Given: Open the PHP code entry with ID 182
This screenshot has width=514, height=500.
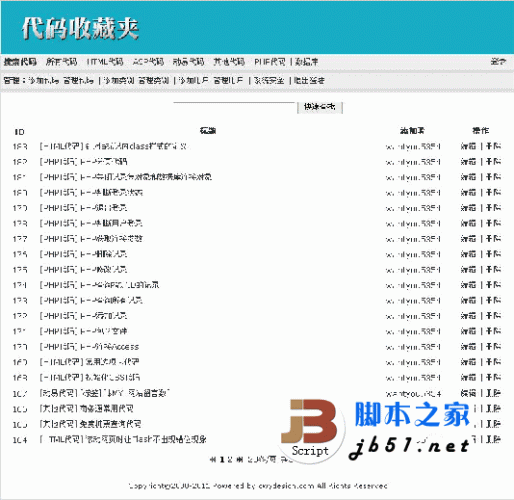Looking at the screenshot, I should click(83, 162).
